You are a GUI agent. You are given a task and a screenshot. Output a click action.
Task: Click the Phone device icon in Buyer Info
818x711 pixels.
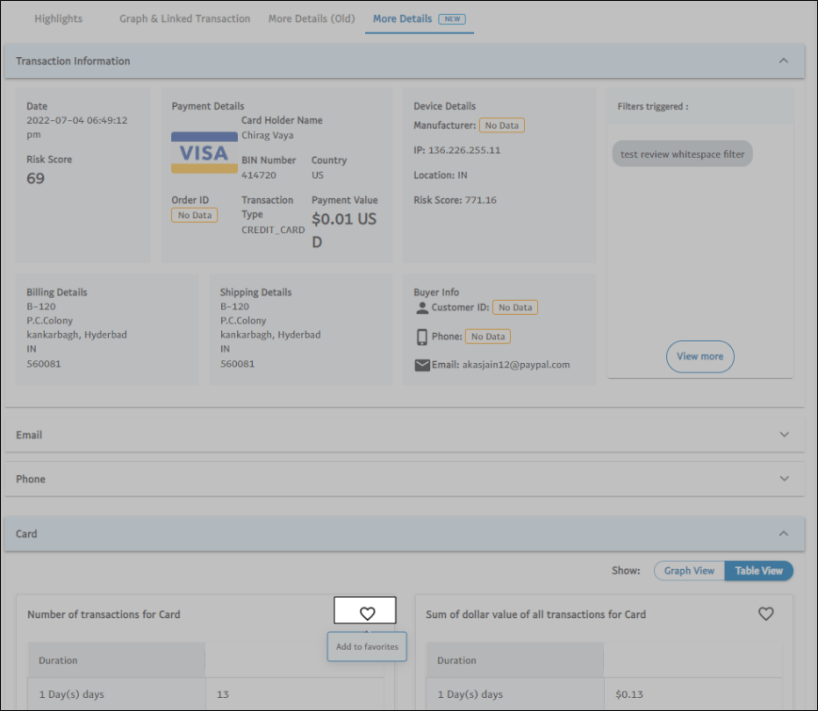pos(422,337)
